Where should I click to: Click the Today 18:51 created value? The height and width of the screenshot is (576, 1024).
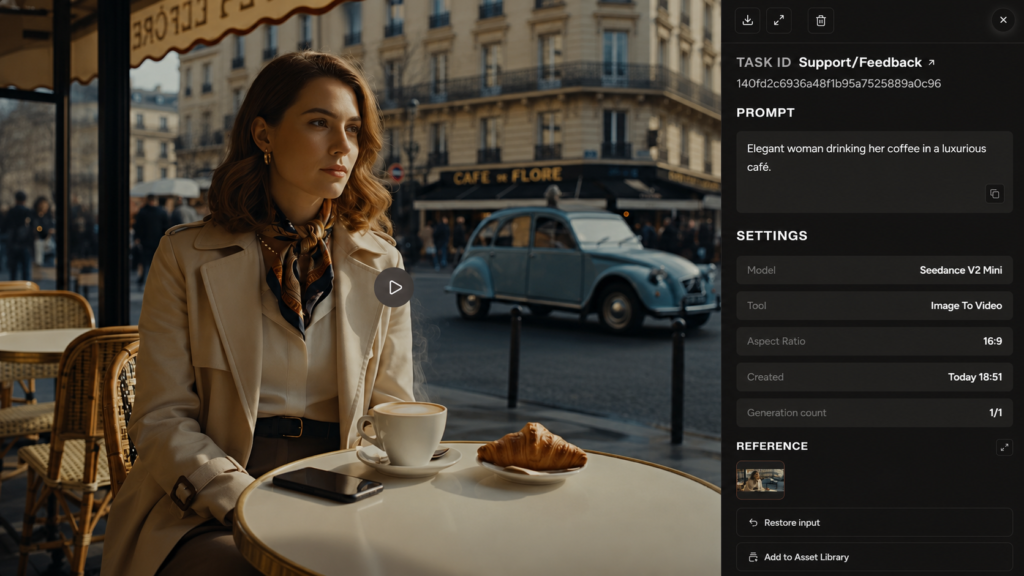coord(974,377)
